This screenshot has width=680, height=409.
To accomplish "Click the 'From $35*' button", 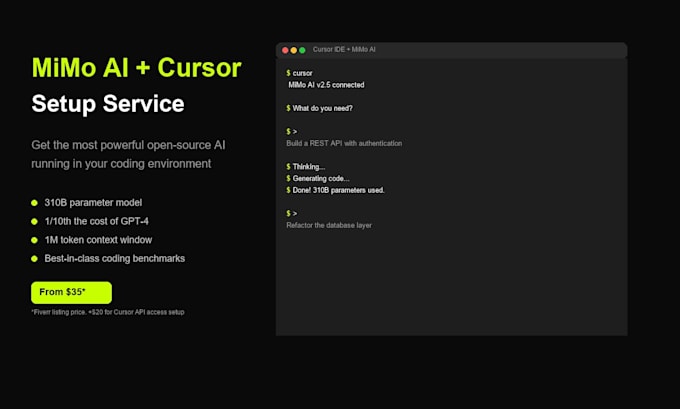I will [x=71, y=292].
